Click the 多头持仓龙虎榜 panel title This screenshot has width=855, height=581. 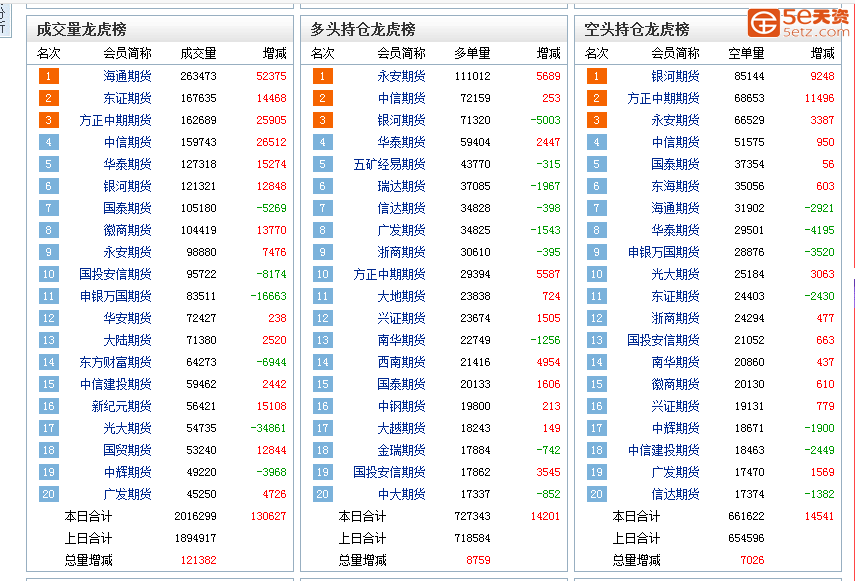pyautogui.click(x=363, y=29)
